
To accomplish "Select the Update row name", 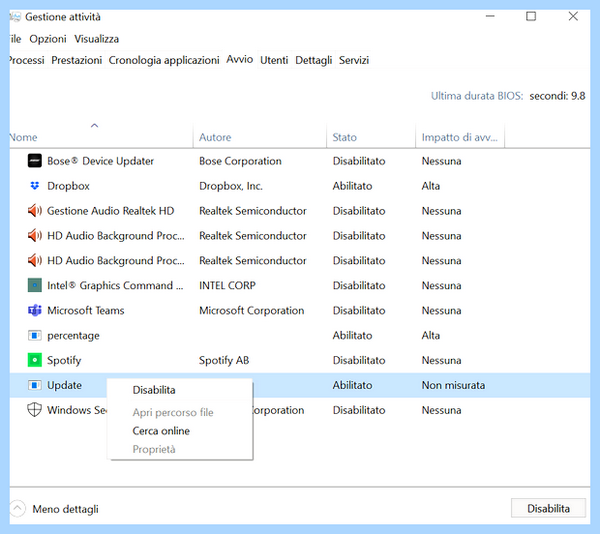I will click(x=64, y=385).
